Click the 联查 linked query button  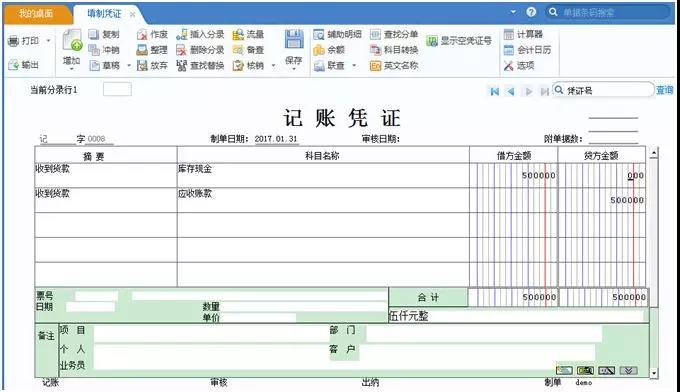329,65
